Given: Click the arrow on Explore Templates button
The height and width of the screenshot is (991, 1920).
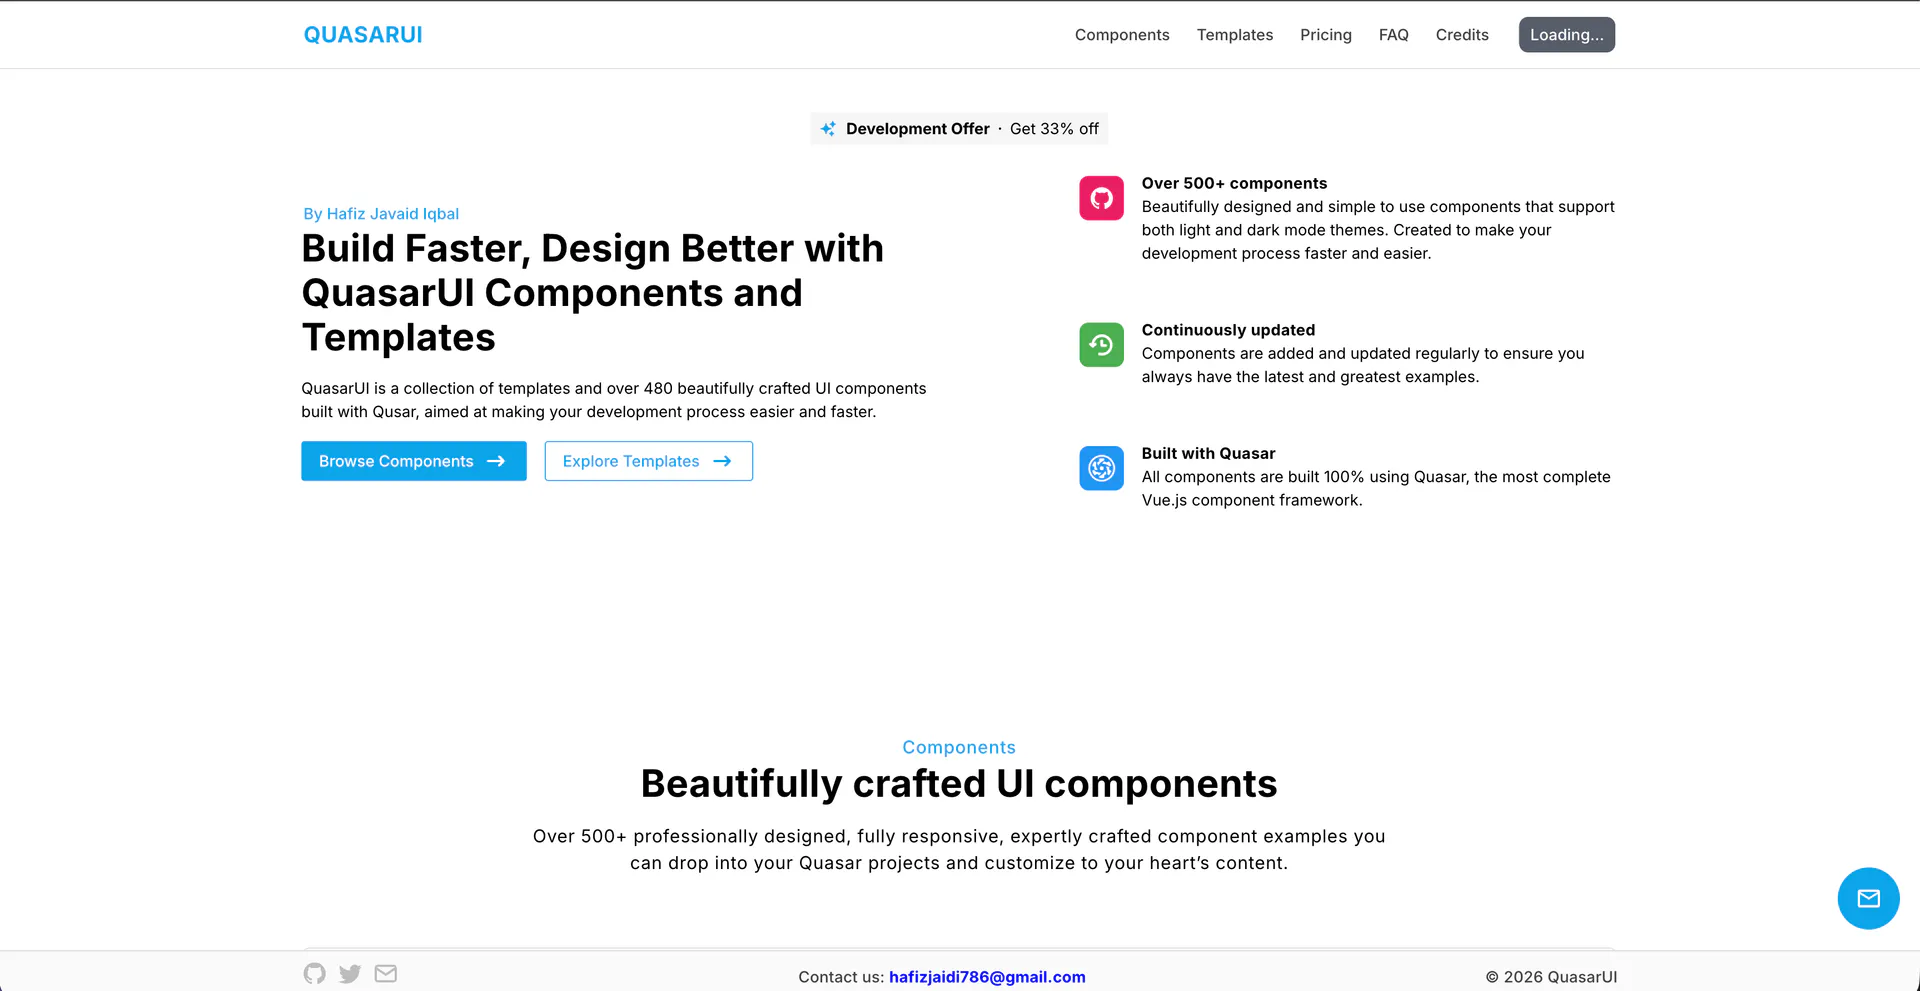Looking at the screenshot, I should (722, 461).
